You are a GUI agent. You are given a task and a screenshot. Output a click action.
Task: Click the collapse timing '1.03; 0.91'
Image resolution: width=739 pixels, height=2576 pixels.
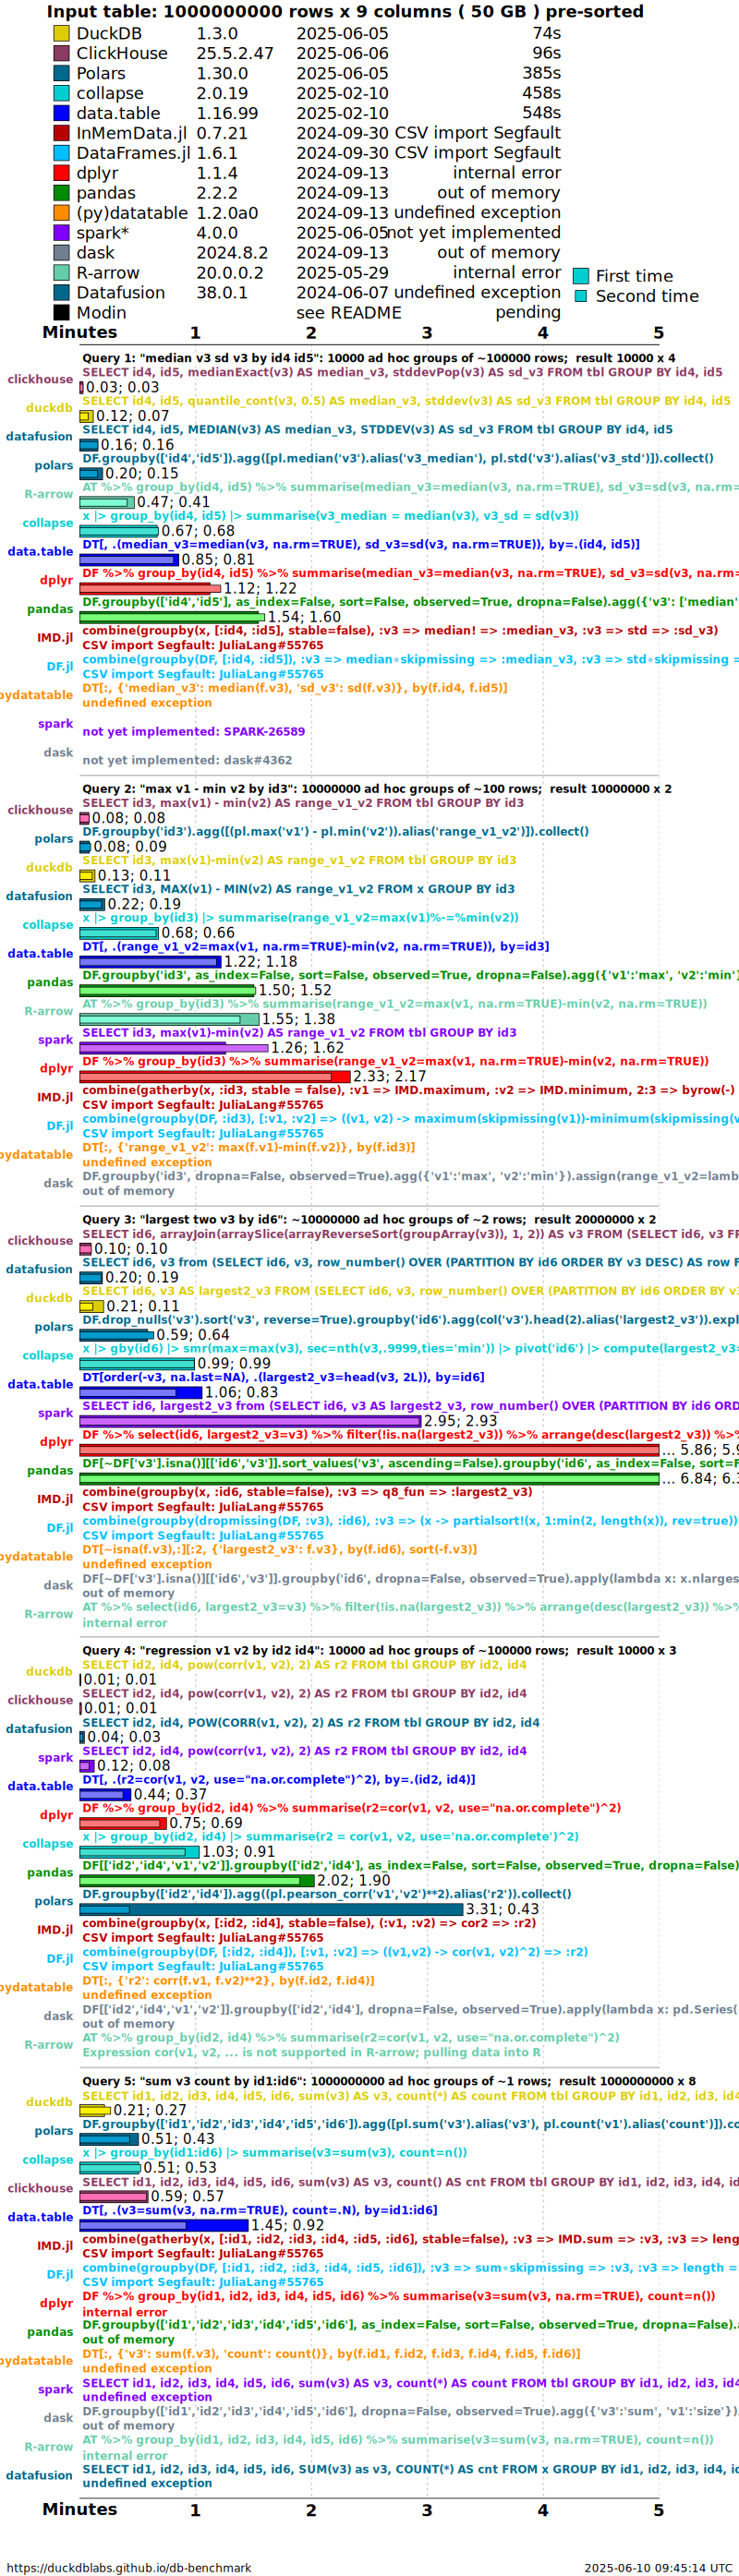239,1852
